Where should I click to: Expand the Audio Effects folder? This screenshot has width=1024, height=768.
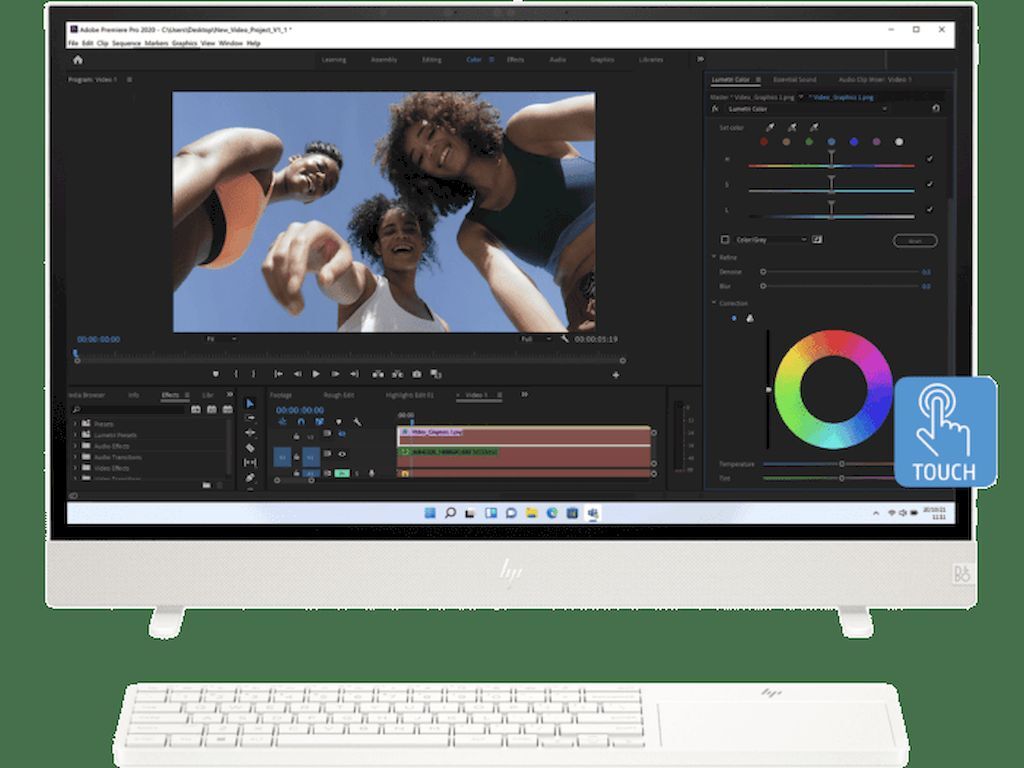(x=75, y=446)
